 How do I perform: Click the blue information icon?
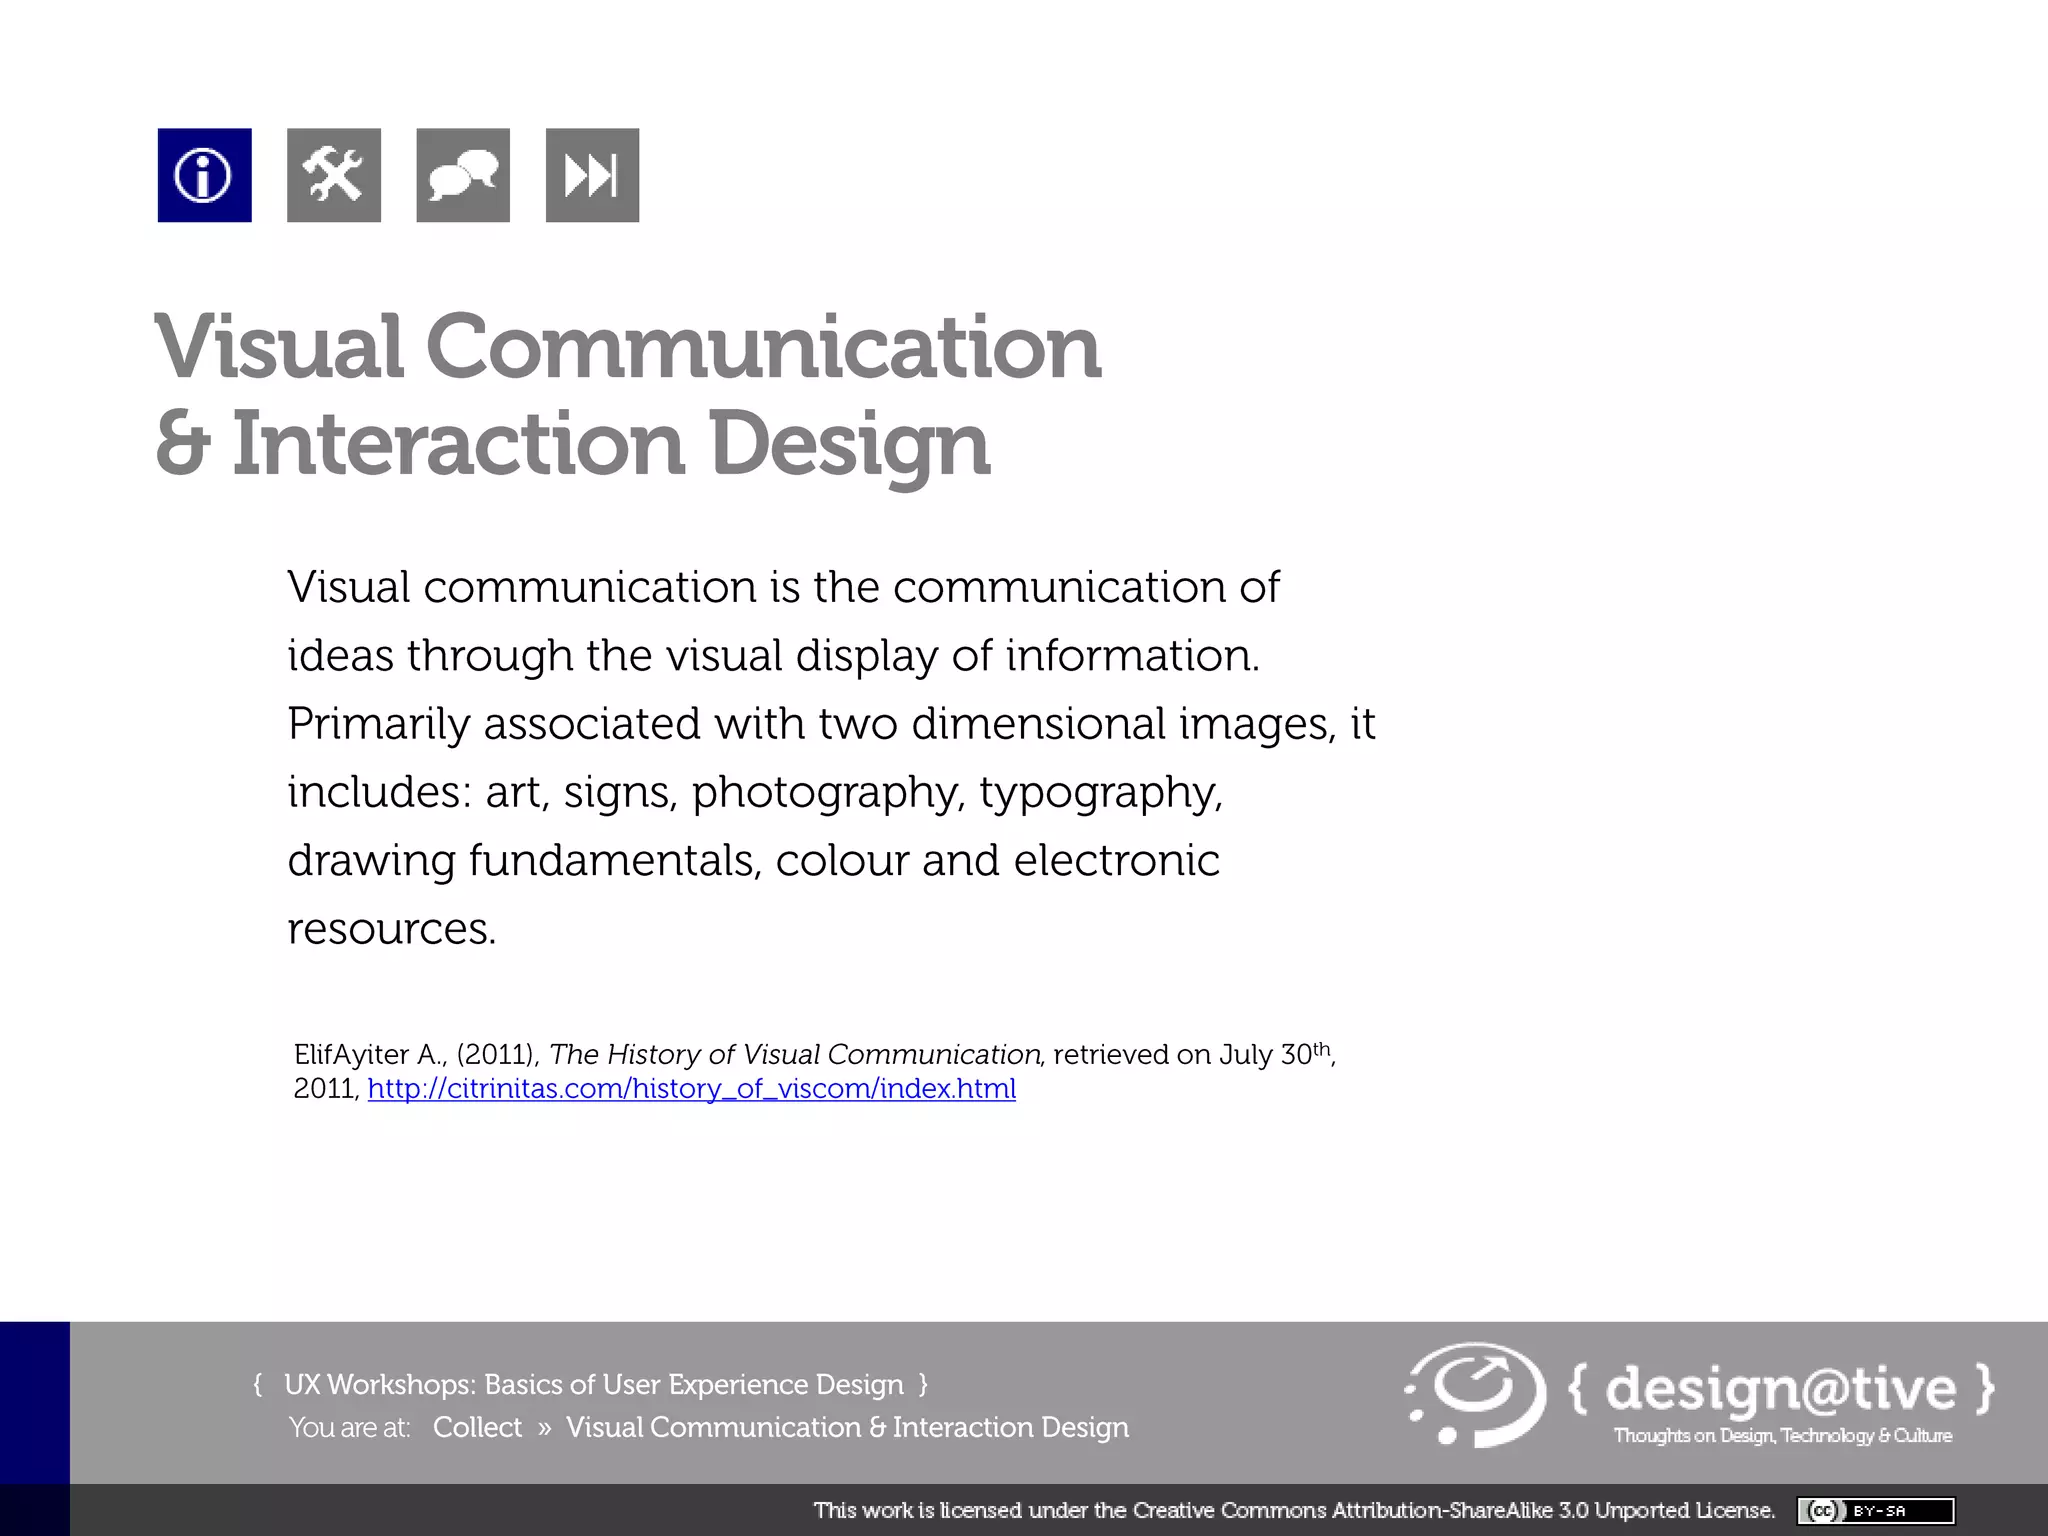[x=204, y=175]
